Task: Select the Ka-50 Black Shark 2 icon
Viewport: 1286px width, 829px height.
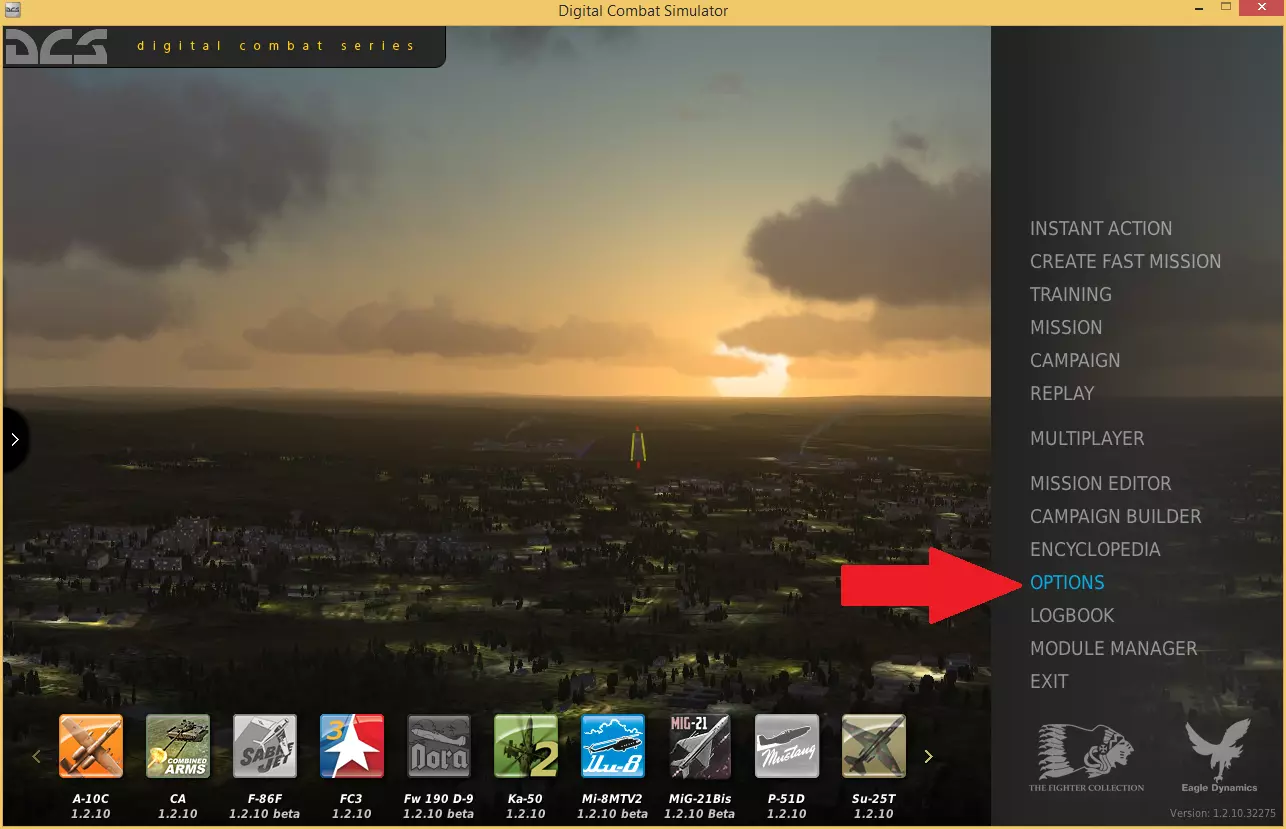Action: (526, 746)
